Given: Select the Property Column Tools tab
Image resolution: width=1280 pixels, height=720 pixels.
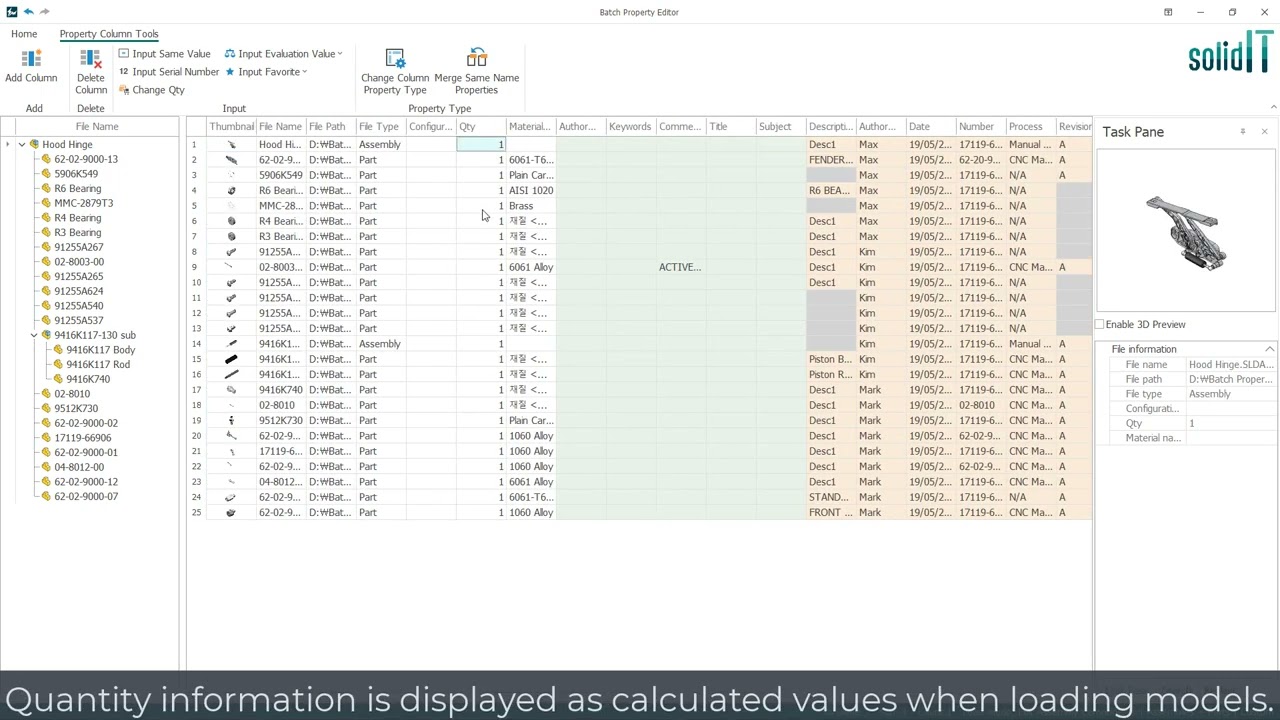Looking at the screenshot, I should [x=108, y=34].
